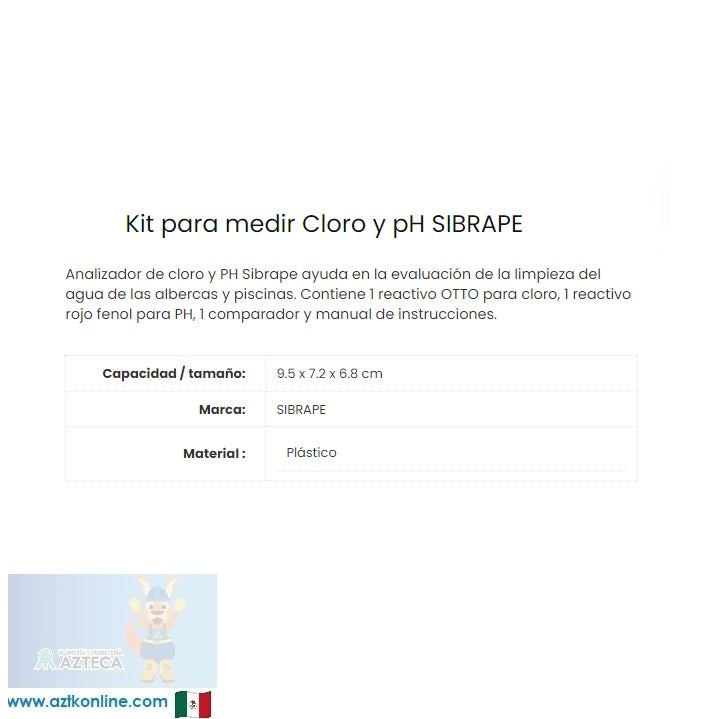The height and width of the screenshot is (719, 720).
Task: Open the www.aztkonline.com link
Action: click(x=87, y=702)
